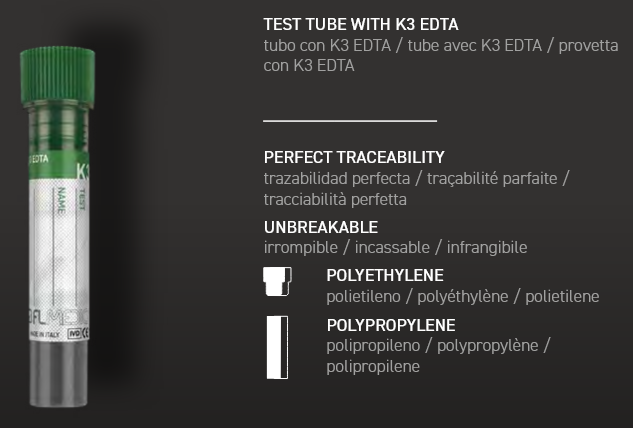Click the polyethylene cap icon
Viewport: 633px width, 428px height.
coord(277,281)
